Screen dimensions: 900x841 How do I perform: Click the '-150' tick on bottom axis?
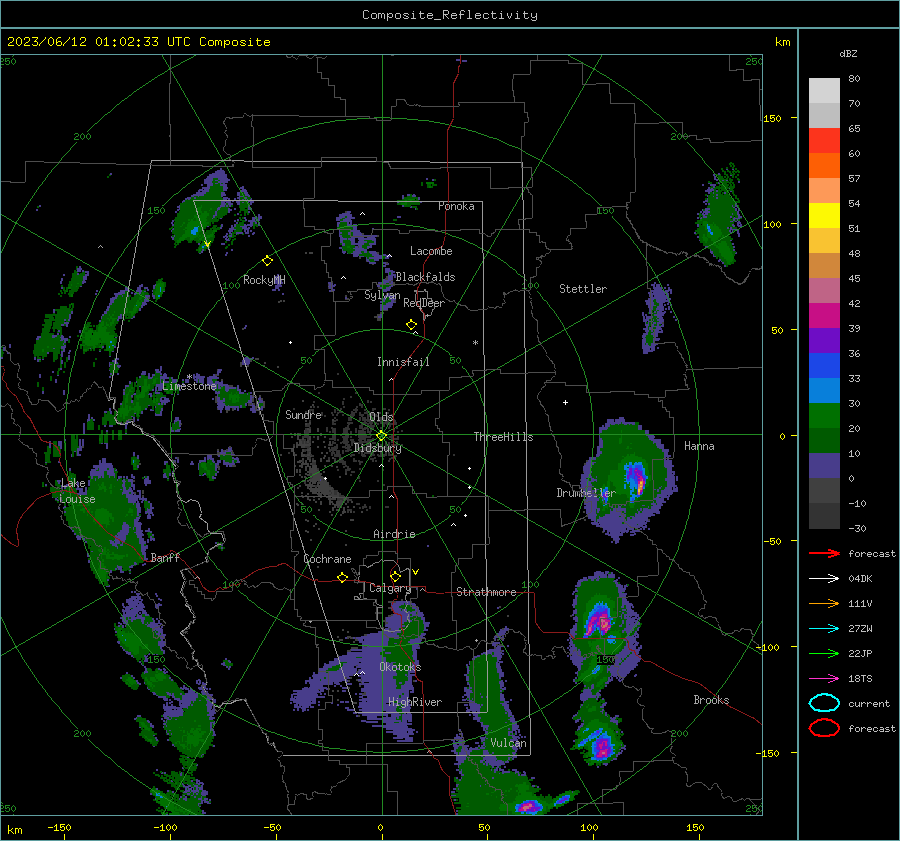(59, 827)
